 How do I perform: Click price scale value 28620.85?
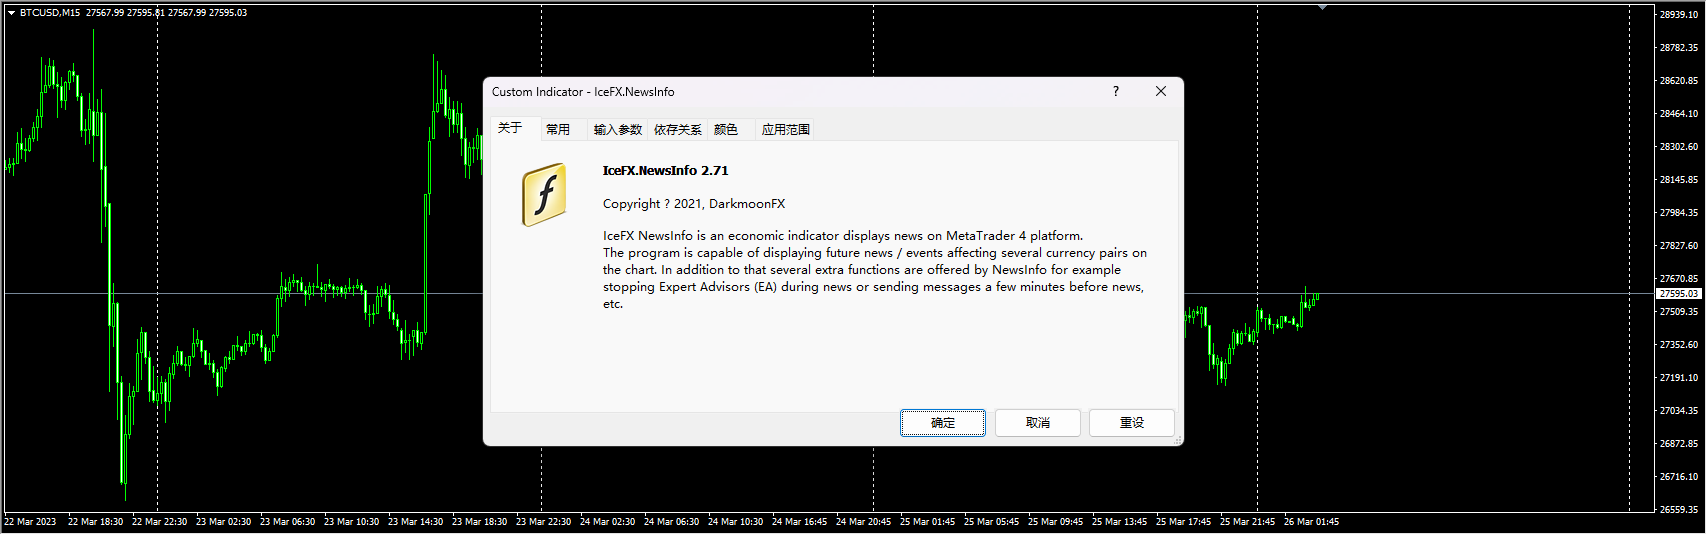point(1679,81)
